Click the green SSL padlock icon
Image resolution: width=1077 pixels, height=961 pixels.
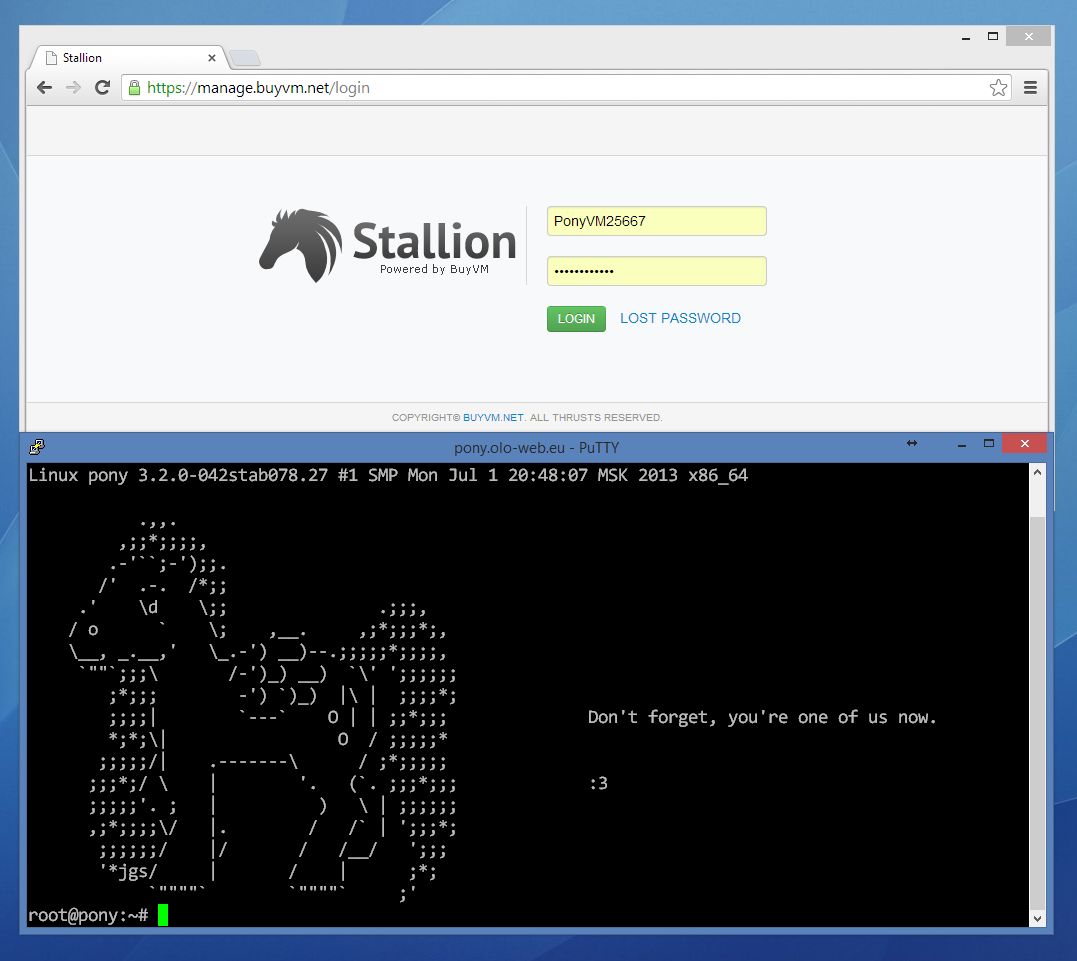[x=135, y=87]
